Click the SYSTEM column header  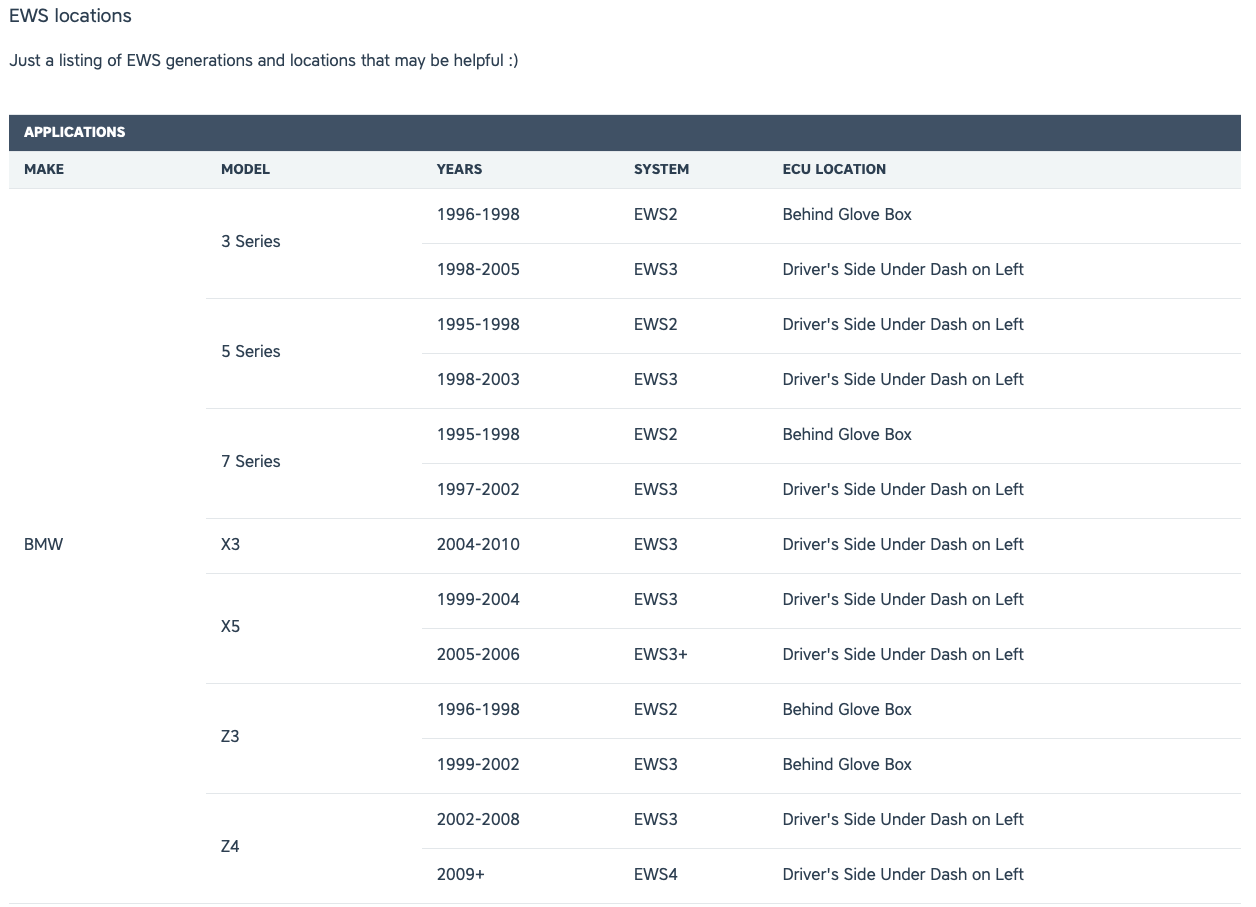pyautogui.click(x=661, y=169)
